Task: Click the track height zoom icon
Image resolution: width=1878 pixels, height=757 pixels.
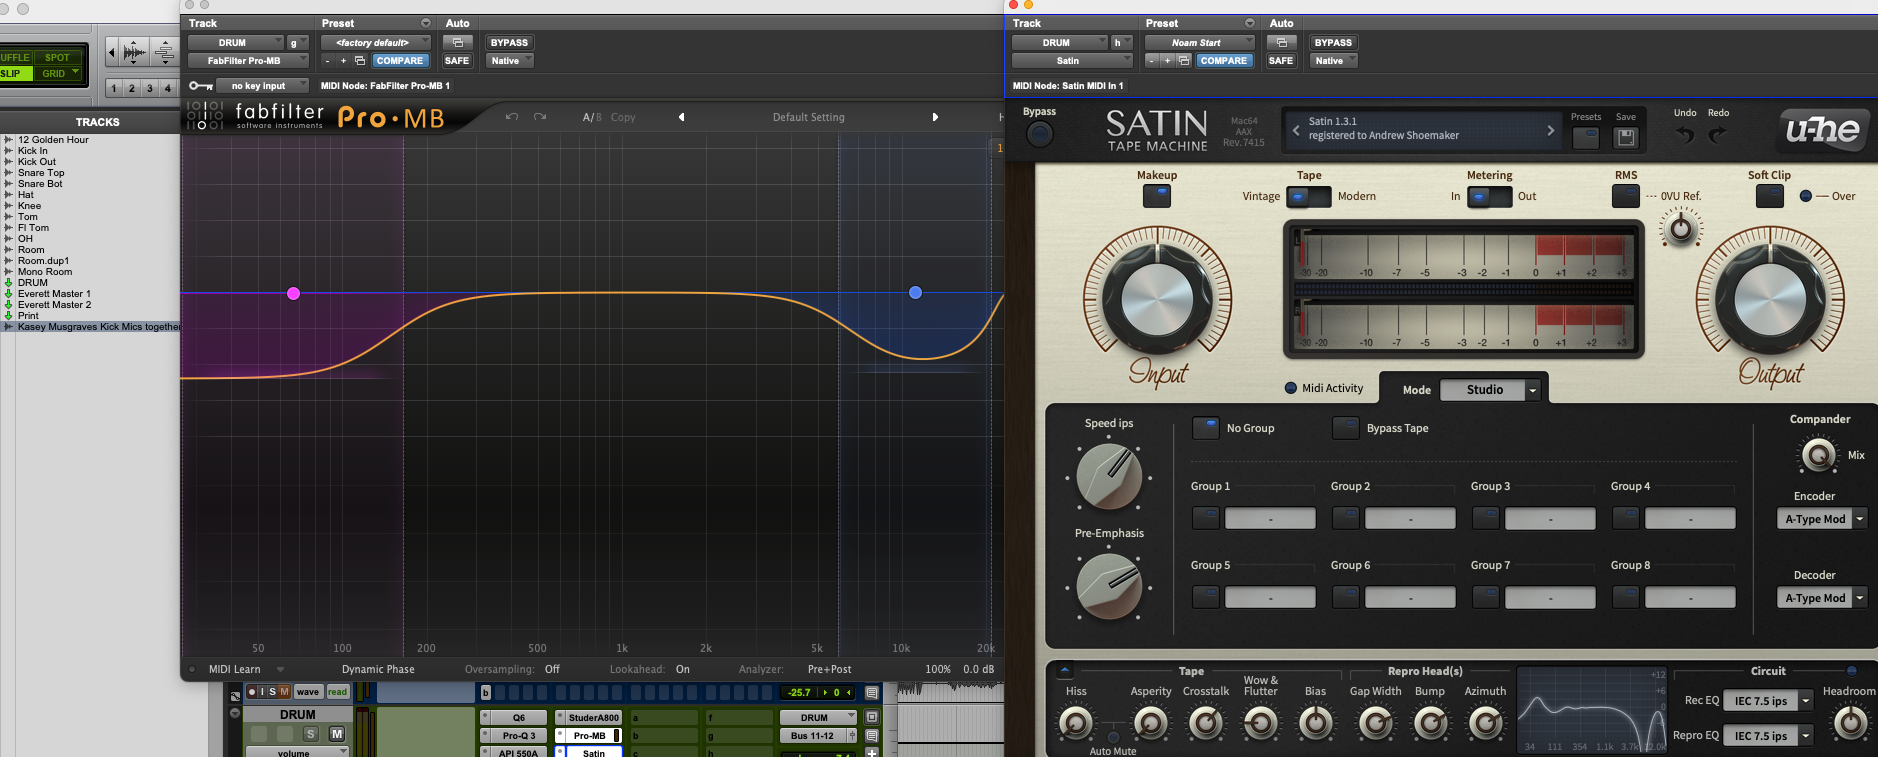Action: pos(165,52)
